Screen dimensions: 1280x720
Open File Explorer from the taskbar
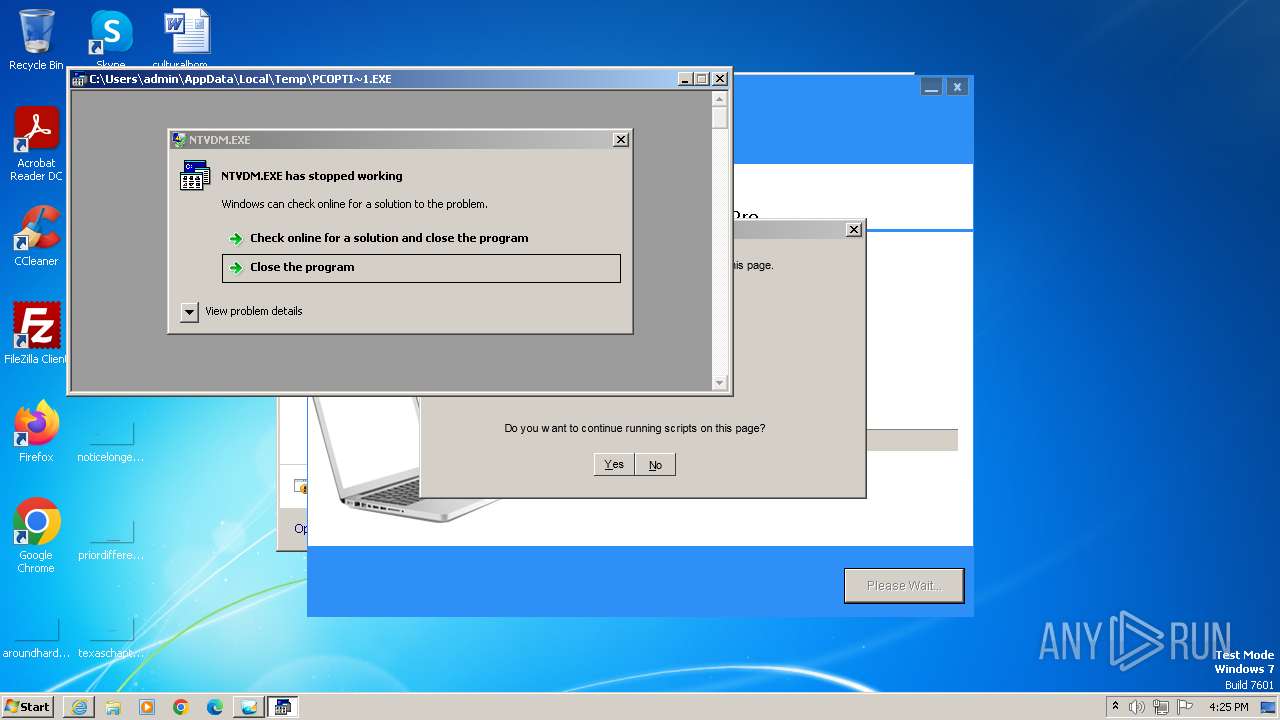(113, 707)
